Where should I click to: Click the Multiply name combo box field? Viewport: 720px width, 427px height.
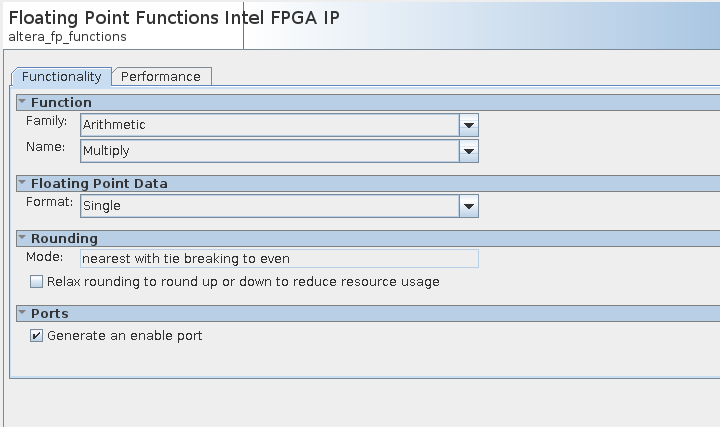click(x=268, y=151)
